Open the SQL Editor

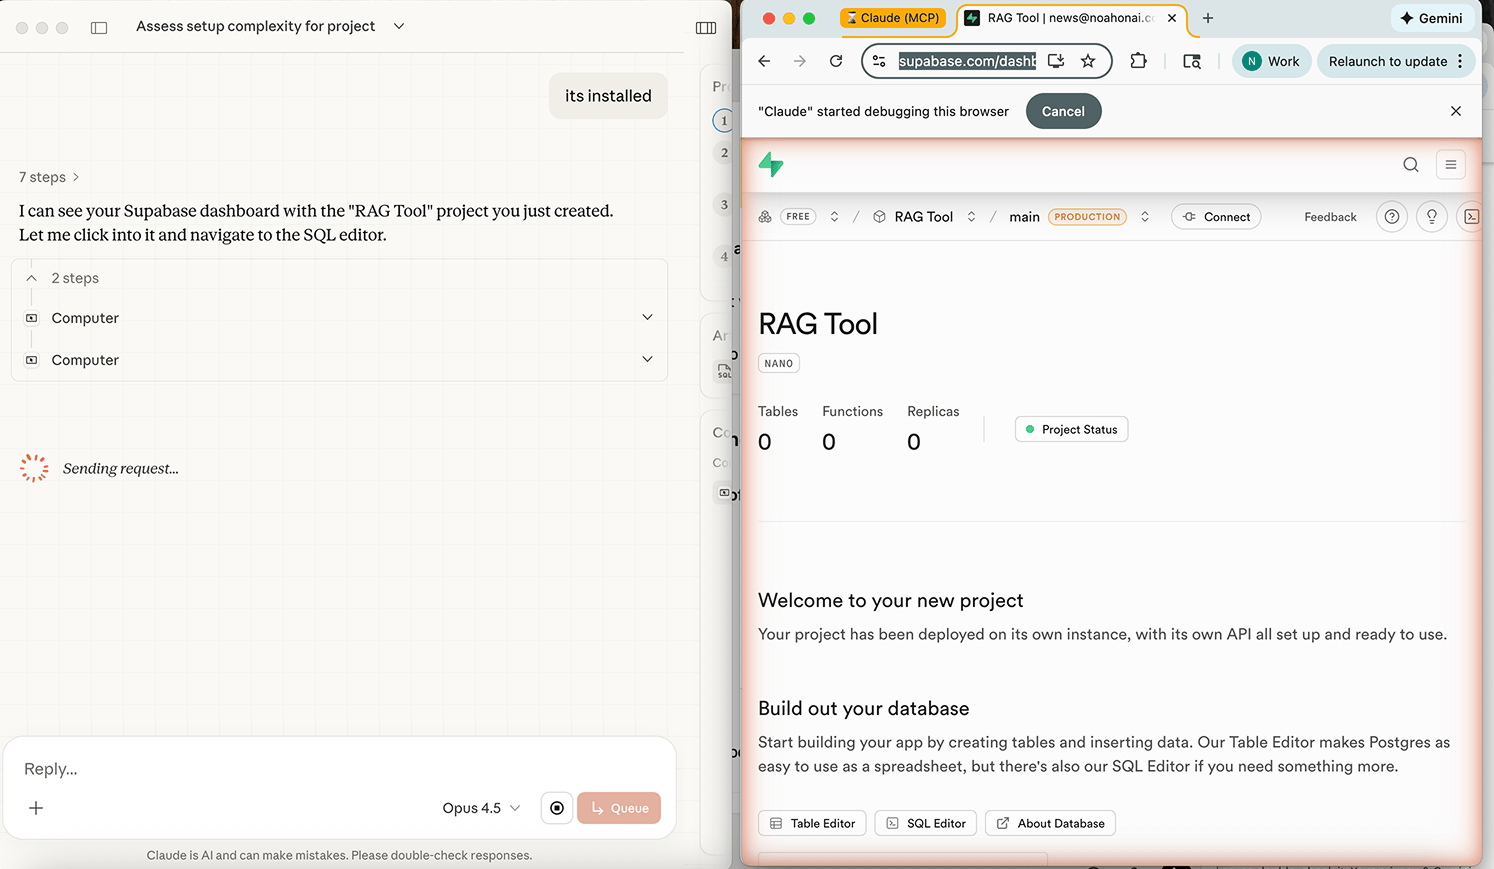pos(926,823)
